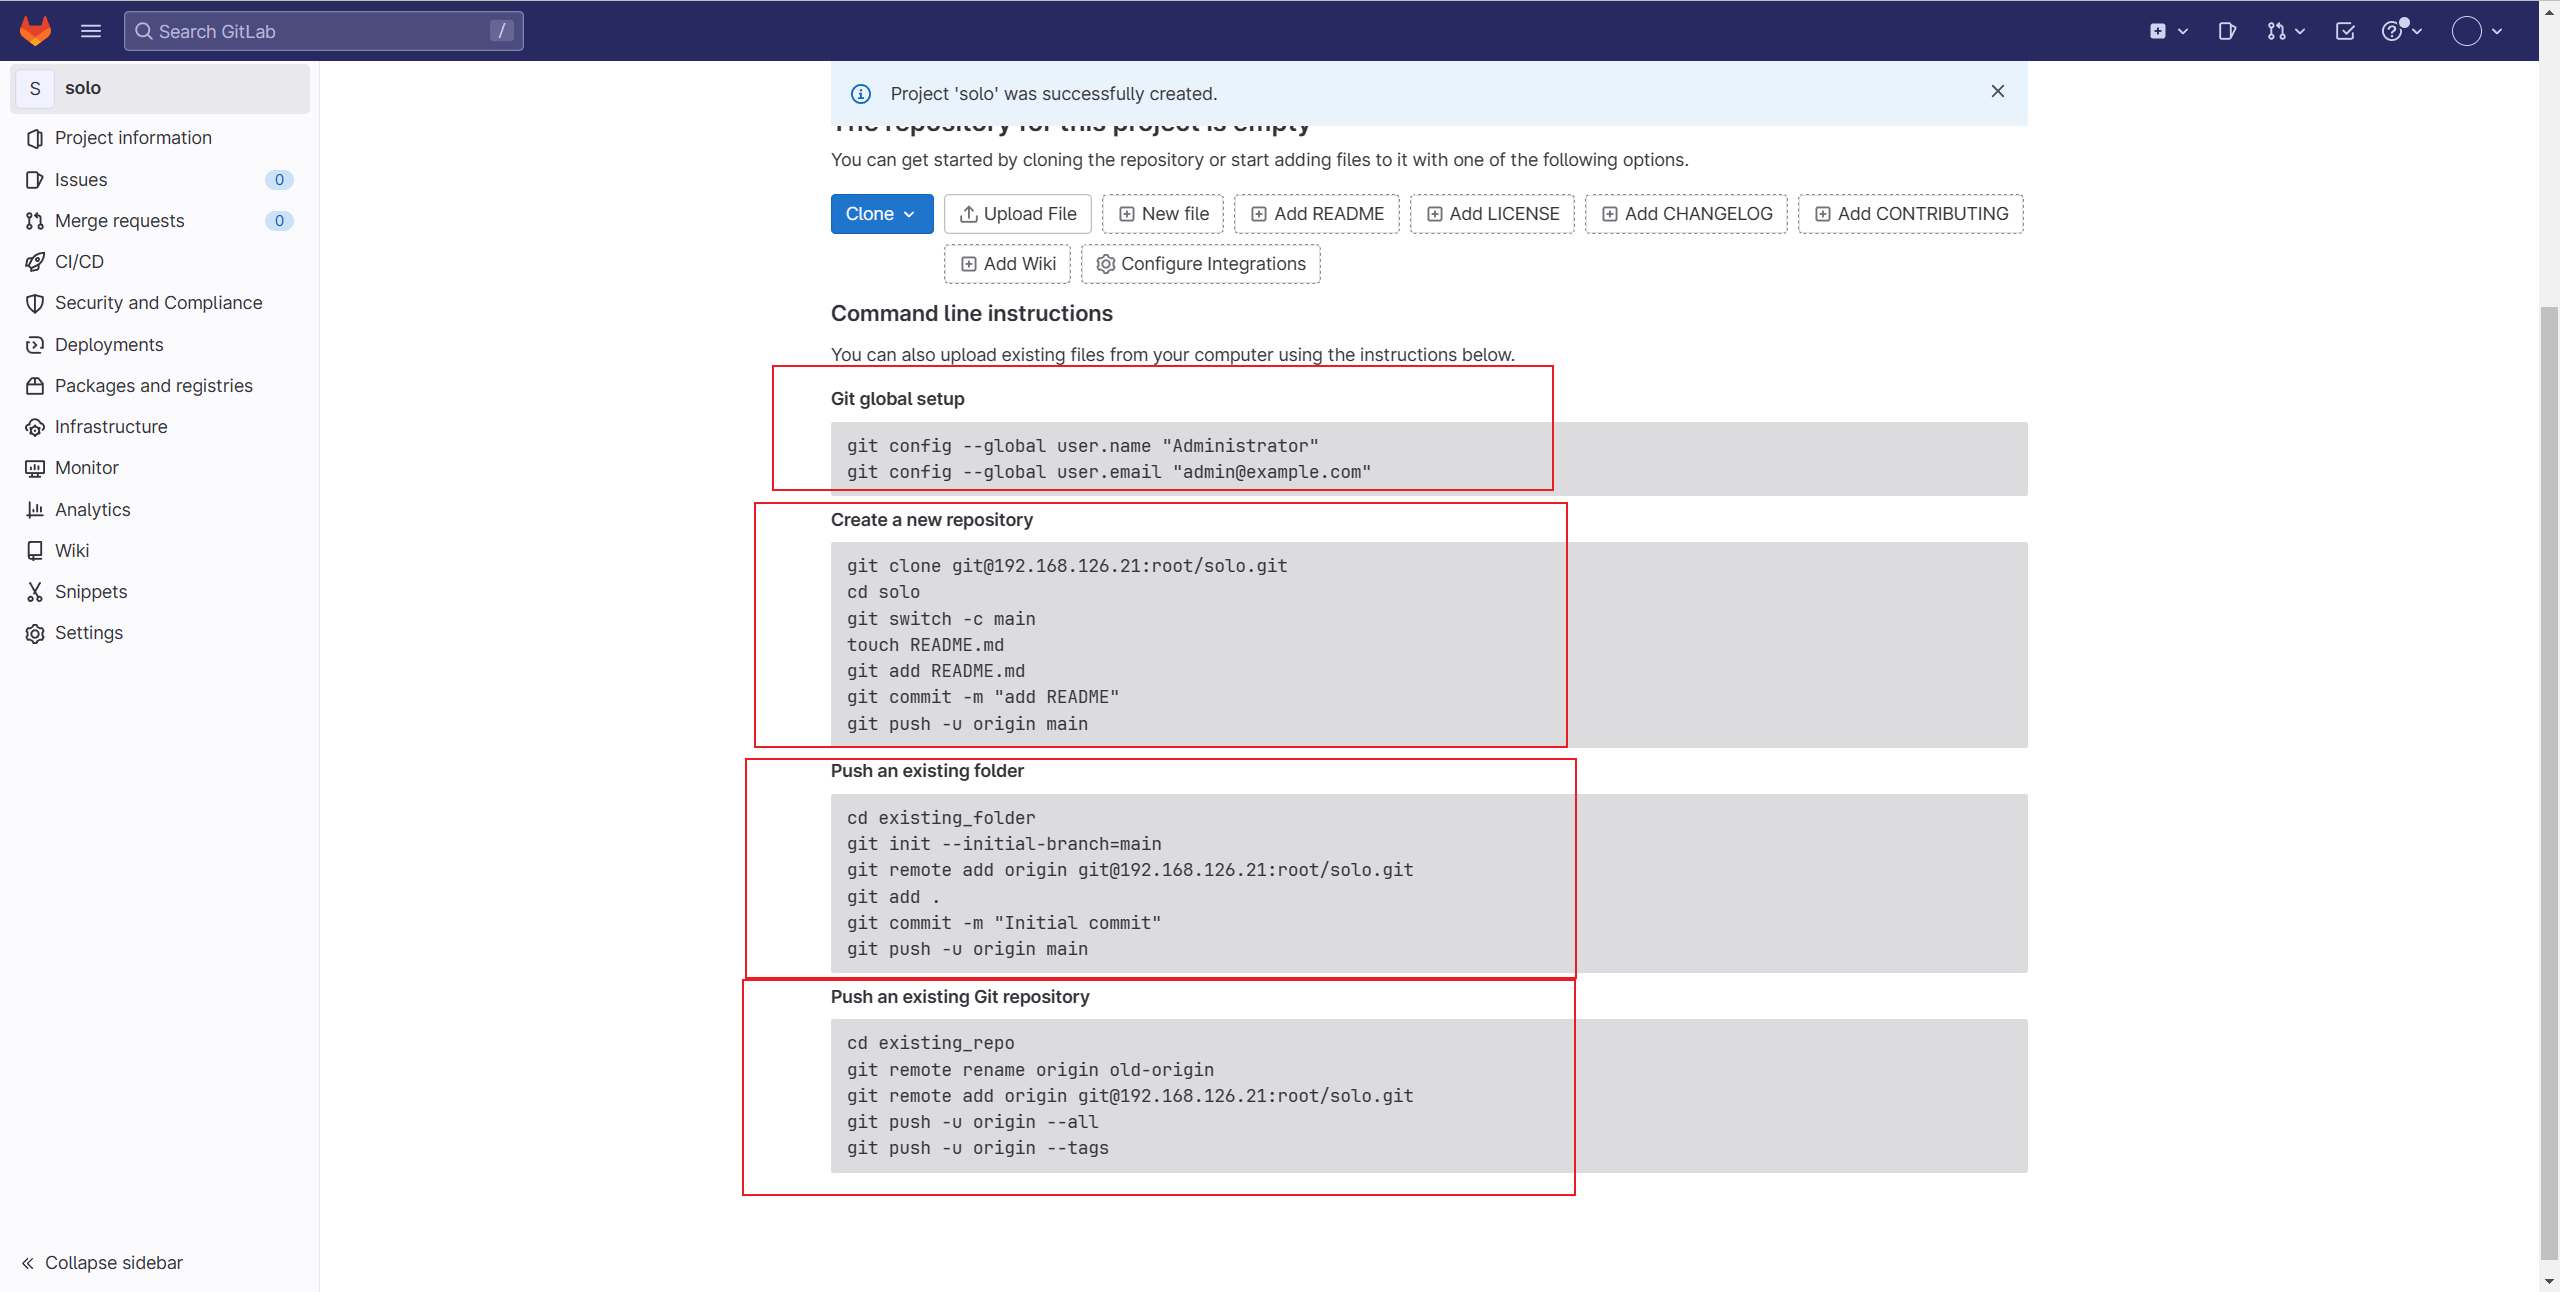
Task: Select the Settings menu item in sidebar
Action: (87, 633)
